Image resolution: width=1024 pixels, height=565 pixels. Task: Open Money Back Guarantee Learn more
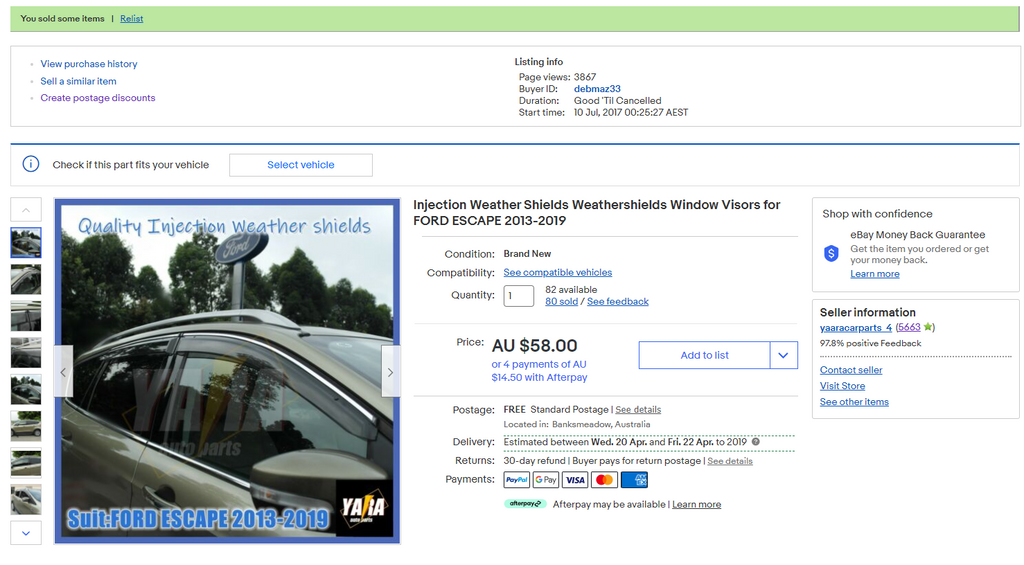point(874,274)
